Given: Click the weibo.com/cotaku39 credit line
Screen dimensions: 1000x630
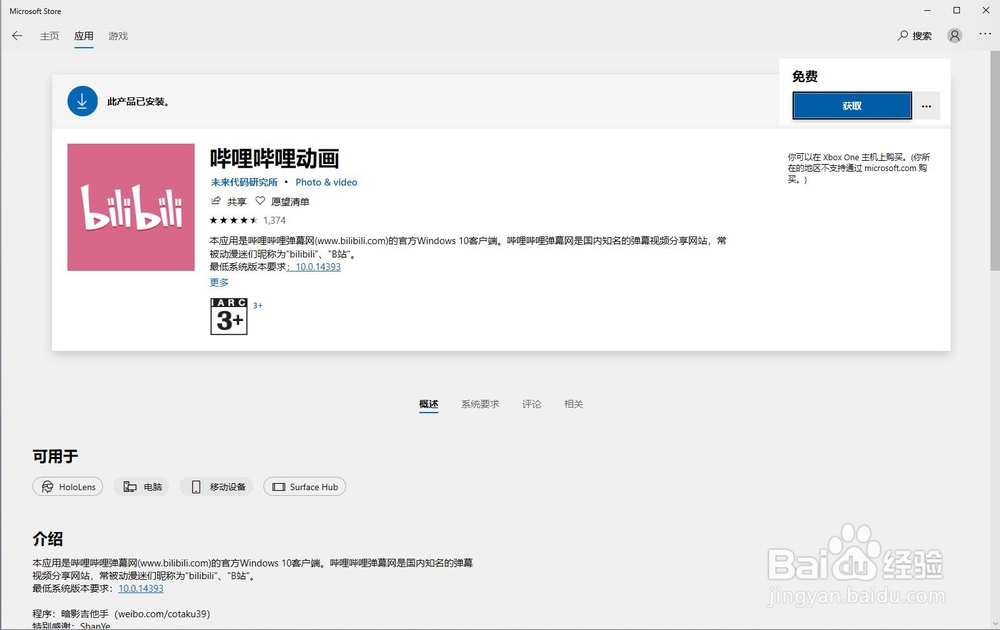Looking at the screenshot, I should (x=121, y=613).
